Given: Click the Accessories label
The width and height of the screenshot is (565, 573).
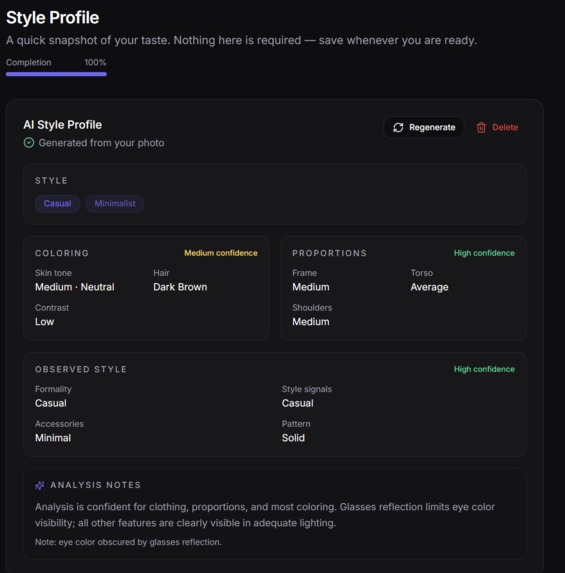Looking at the screenshot, I should (59, 424).
